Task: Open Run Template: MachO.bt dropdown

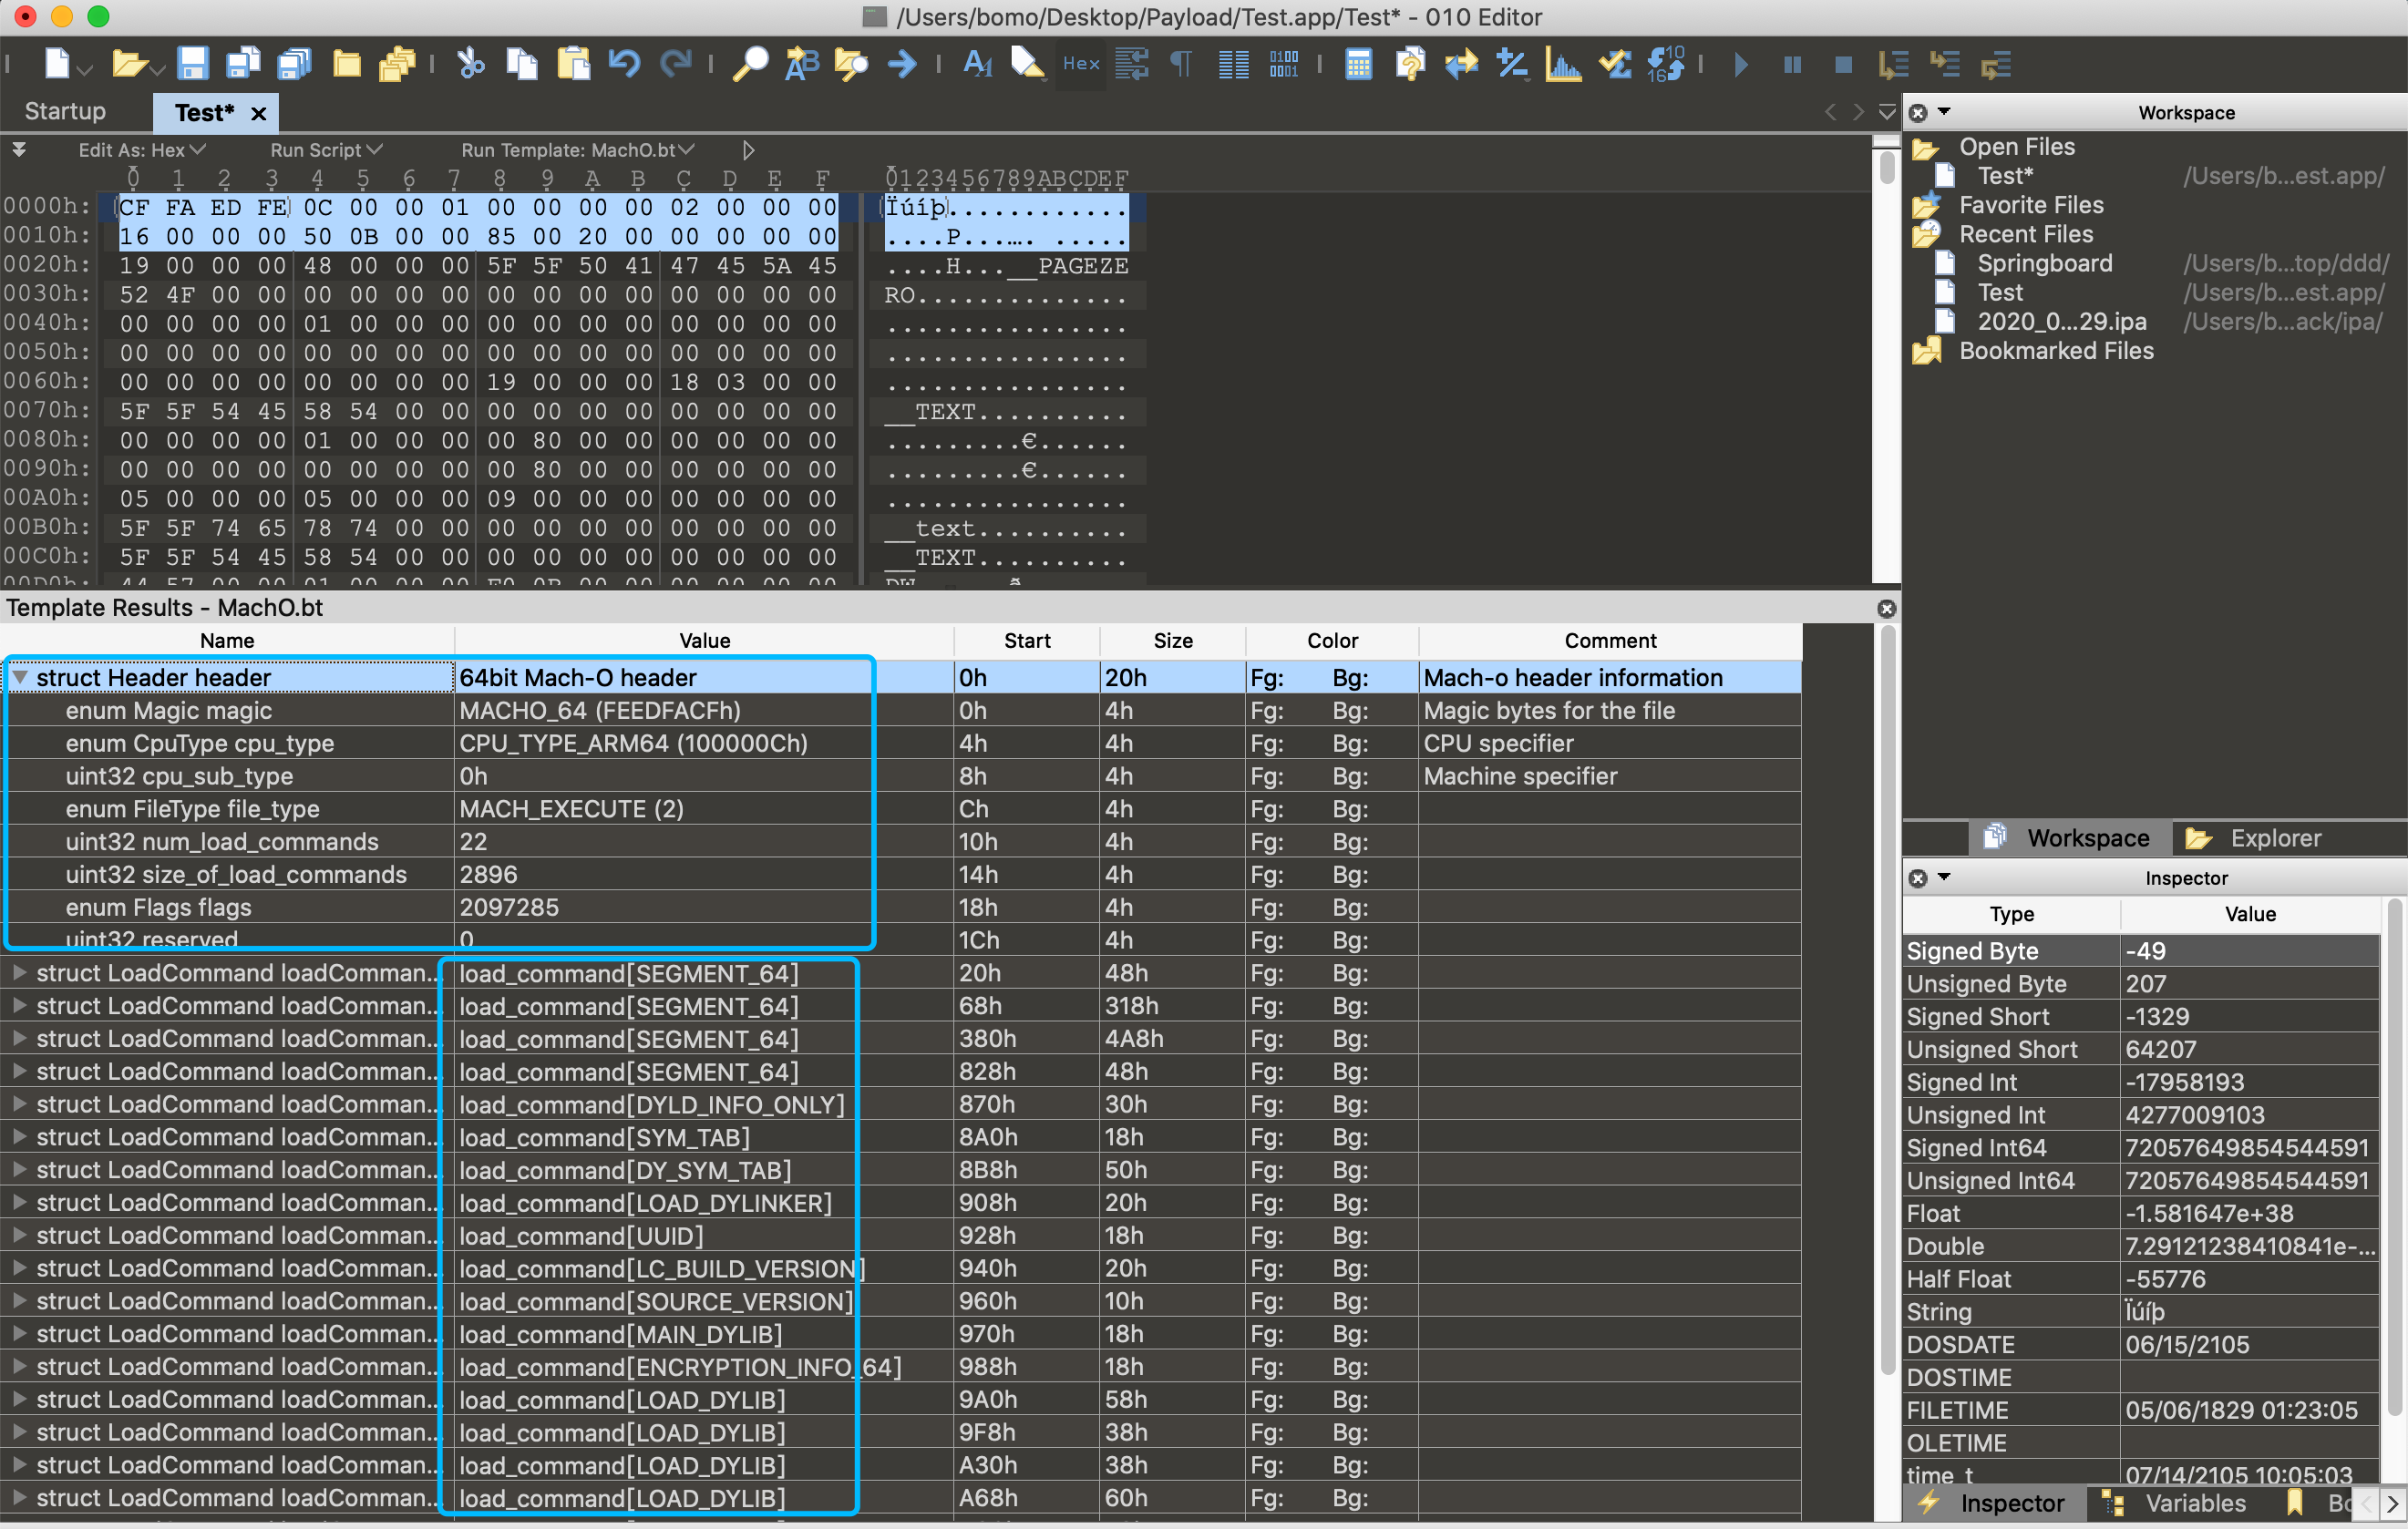Action: [x=578, y=150]
